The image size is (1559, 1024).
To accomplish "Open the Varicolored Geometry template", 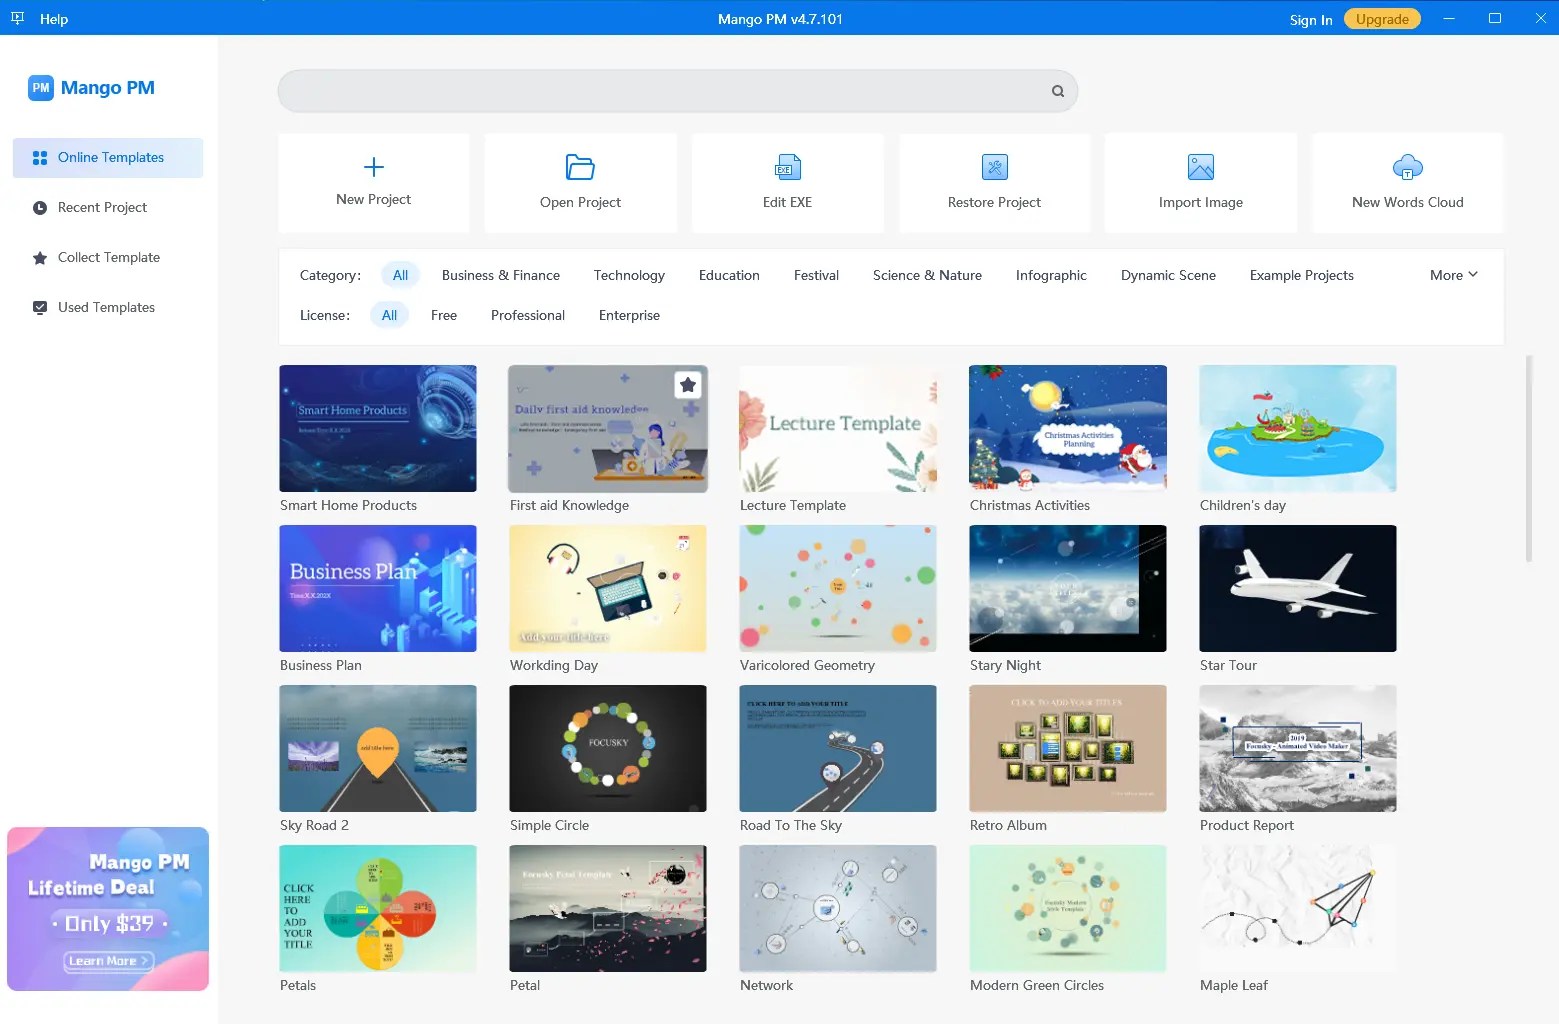I will click(838, 588).
